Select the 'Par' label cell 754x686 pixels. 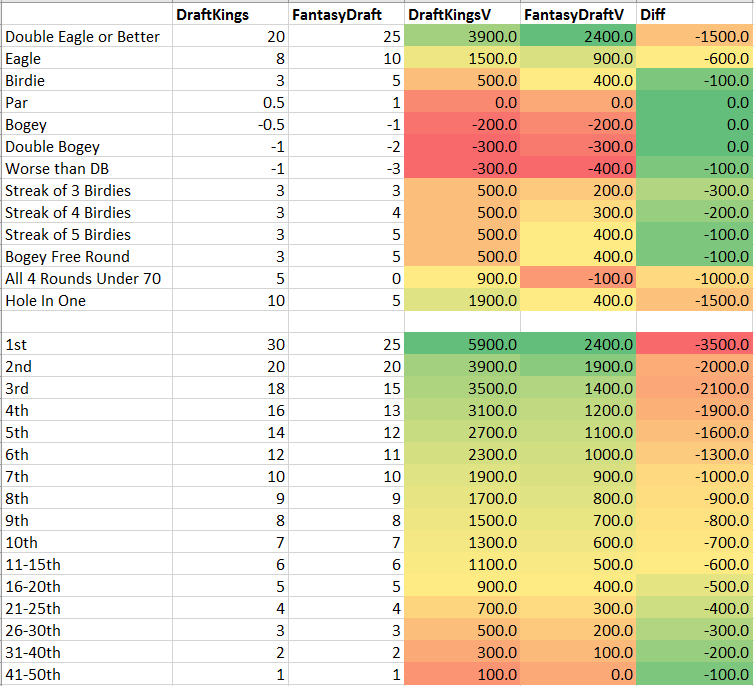click(87, 102)
